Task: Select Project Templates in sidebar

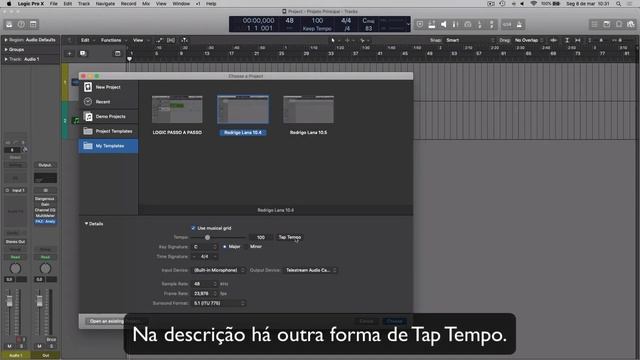Action: pos(108,131)
